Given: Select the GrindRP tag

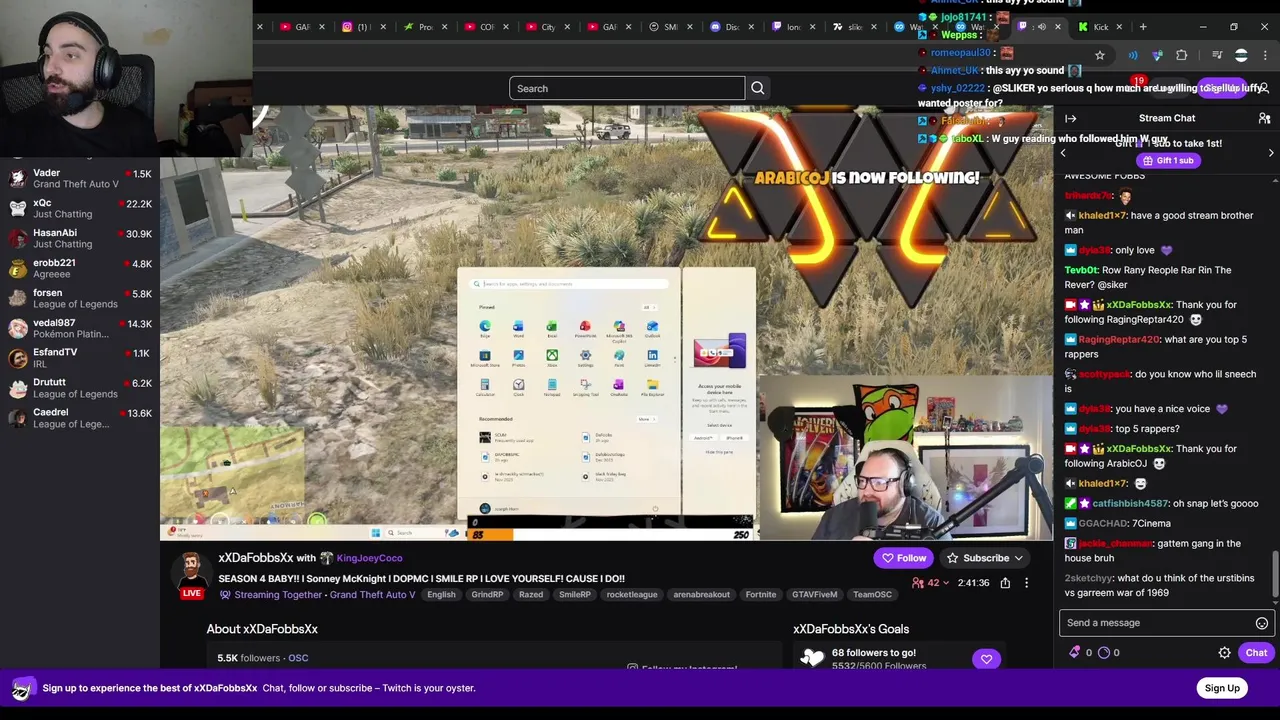Looking at the screenshot, I should 487,595.
